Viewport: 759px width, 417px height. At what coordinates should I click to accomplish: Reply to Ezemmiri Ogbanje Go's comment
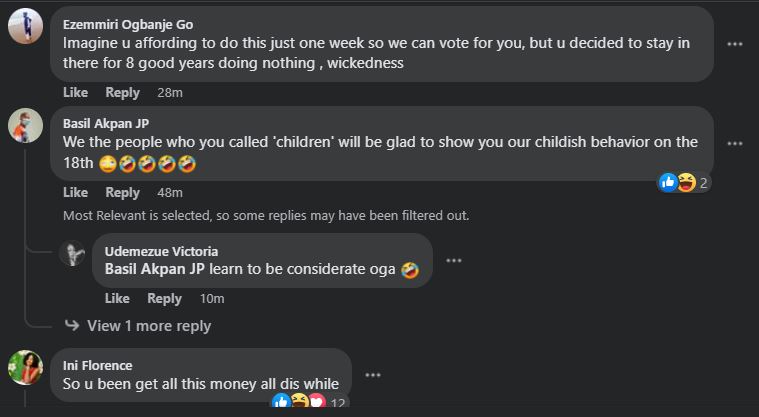click(123, 93)
